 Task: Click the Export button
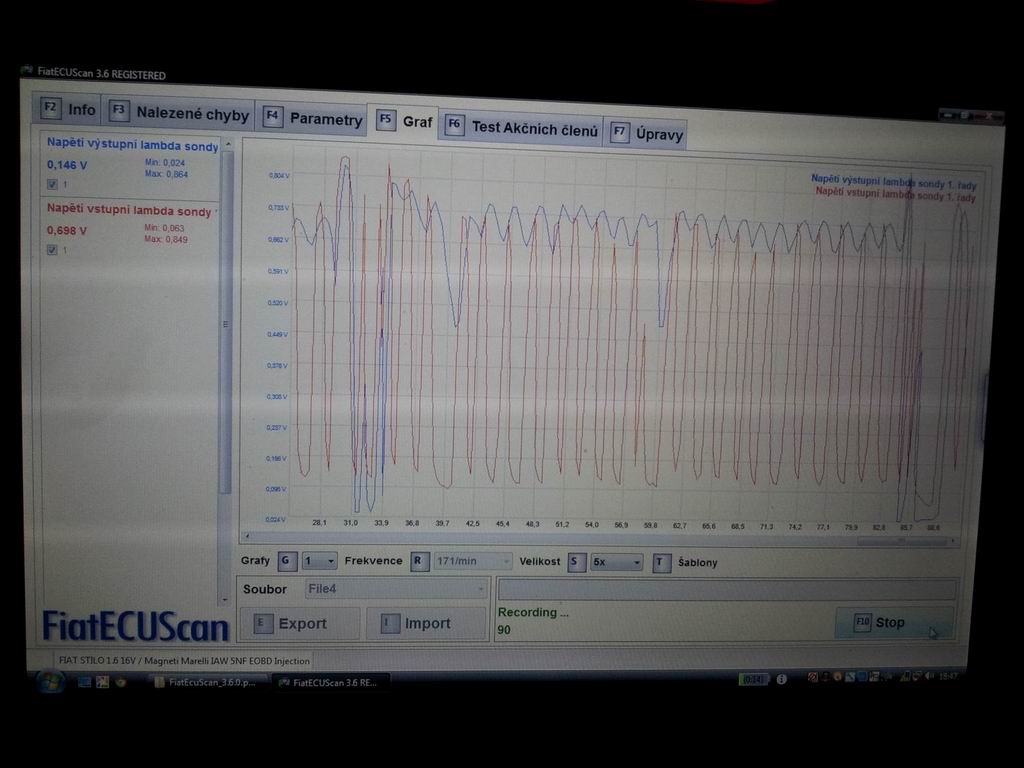[300, 624]
